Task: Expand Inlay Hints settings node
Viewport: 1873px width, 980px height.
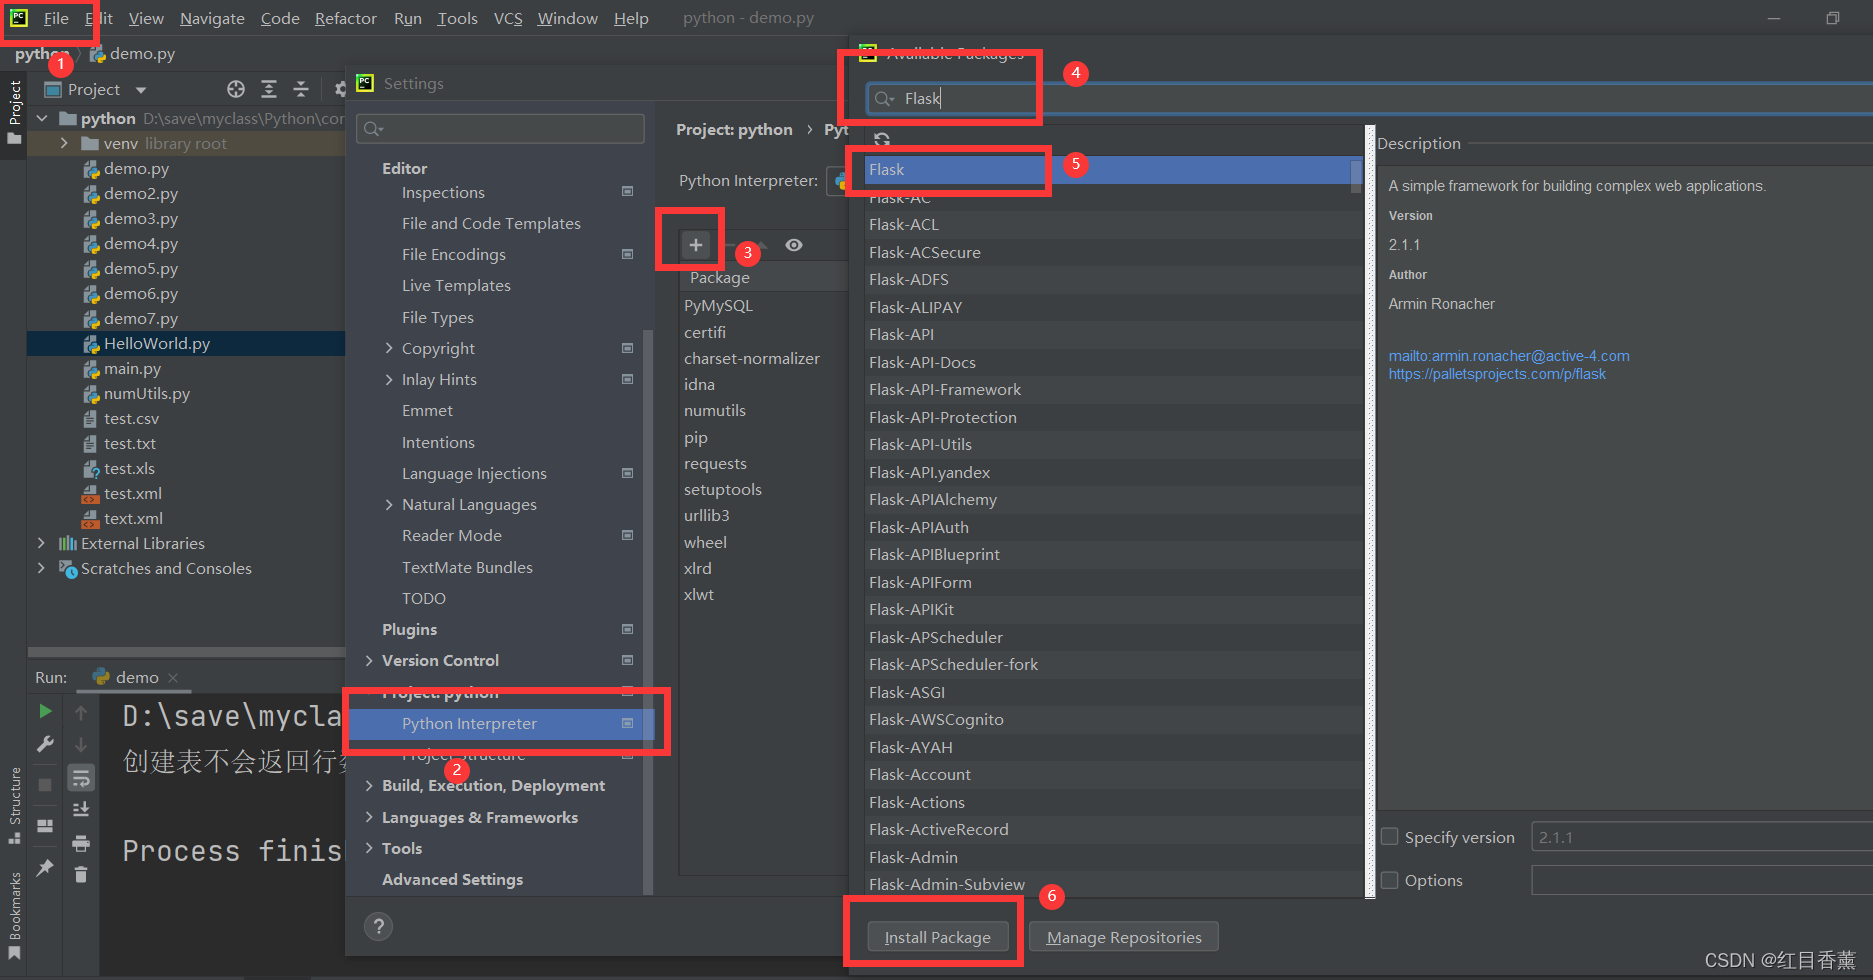Action: pos(389,379)
